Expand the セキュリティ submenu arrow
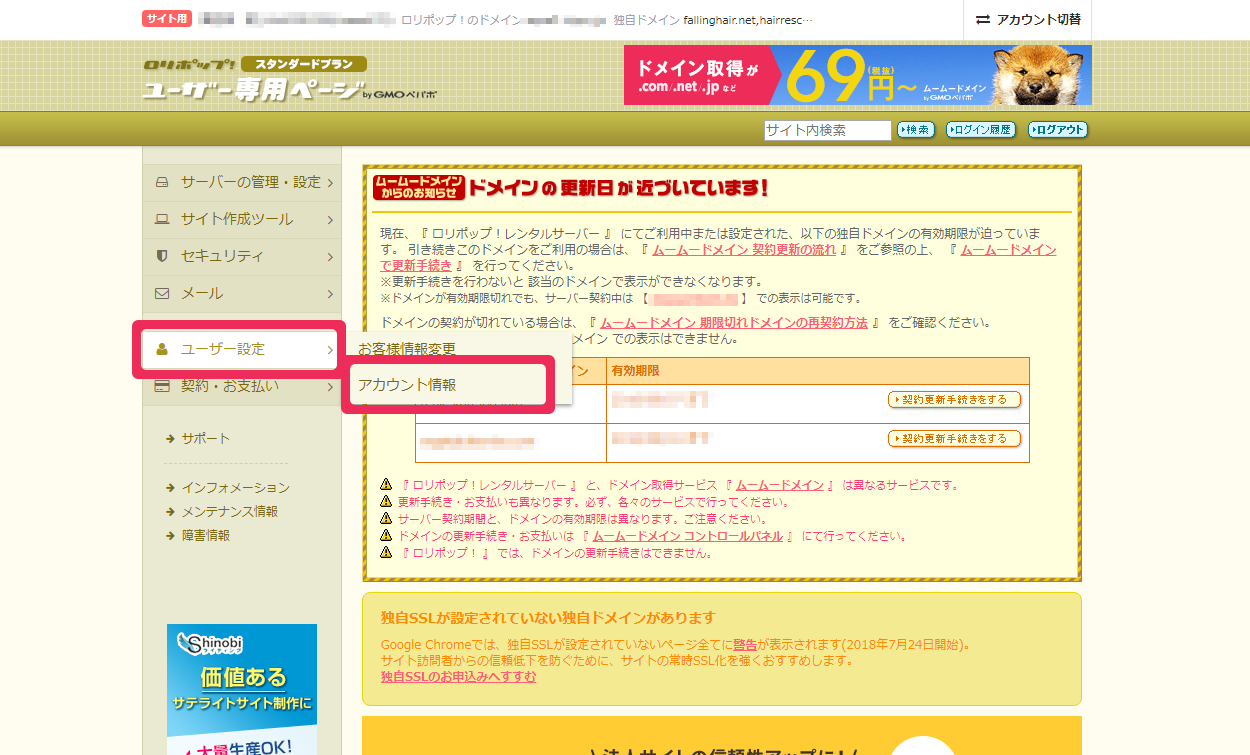This screenshot has height=755, width=1250. [330, 257]
